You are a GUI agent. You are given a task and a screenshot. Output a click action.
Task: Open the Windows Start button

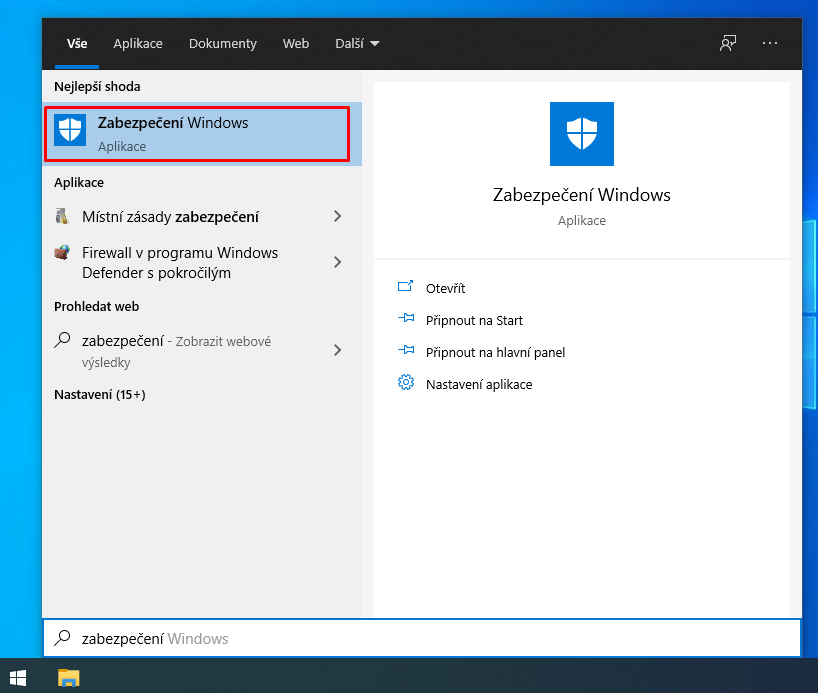tap(18, 678)
